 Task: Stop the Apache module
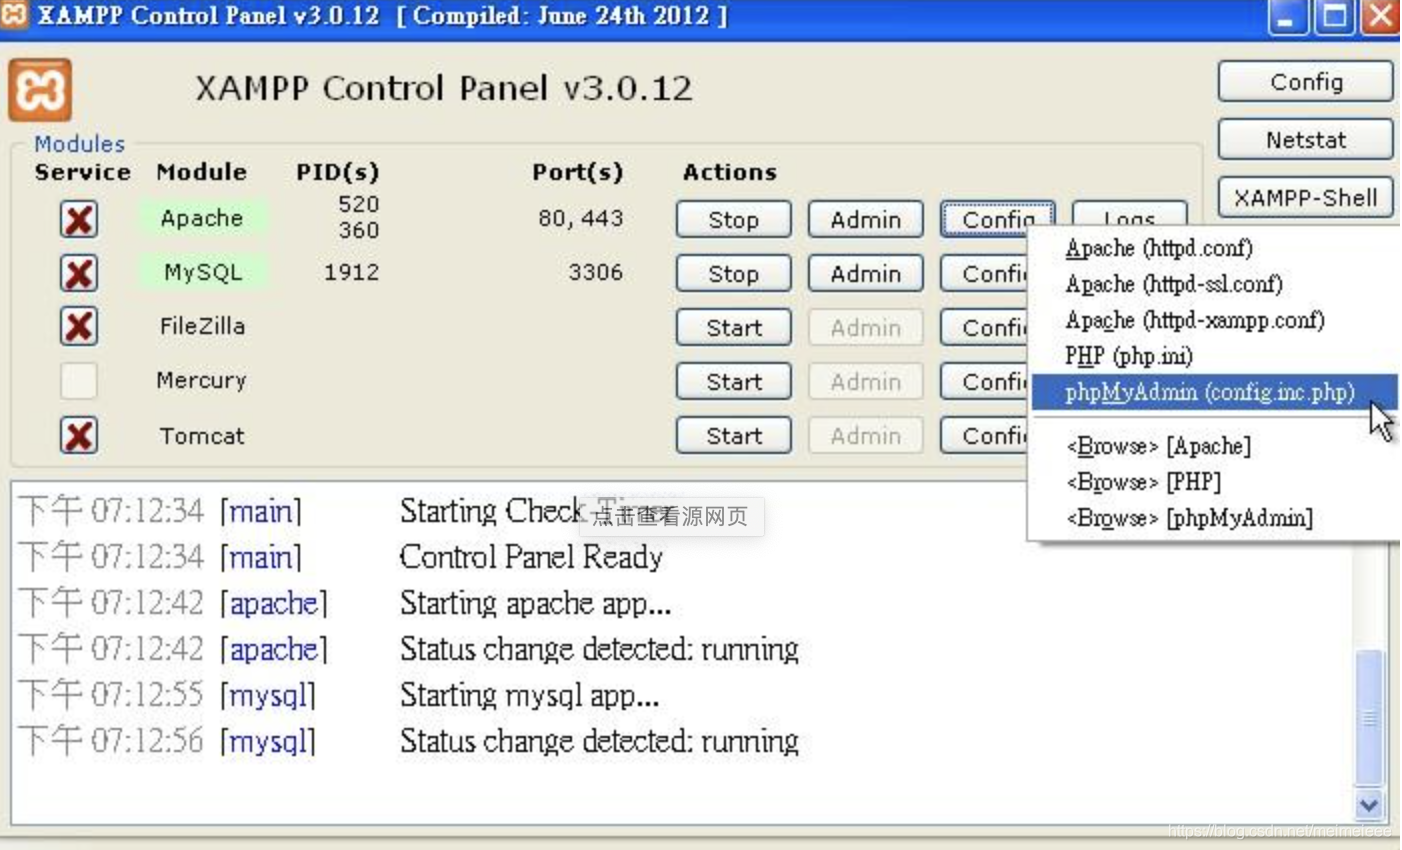pos(733,220)
